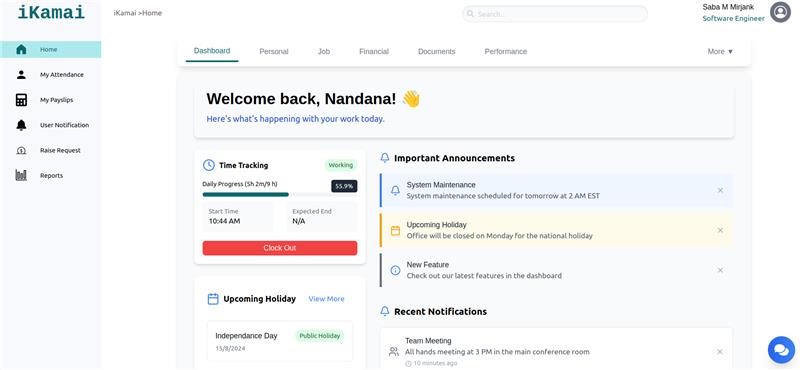This screenshot has height=370, width=800.
Task: Expand the More dropdown menu
Action: 720,52
